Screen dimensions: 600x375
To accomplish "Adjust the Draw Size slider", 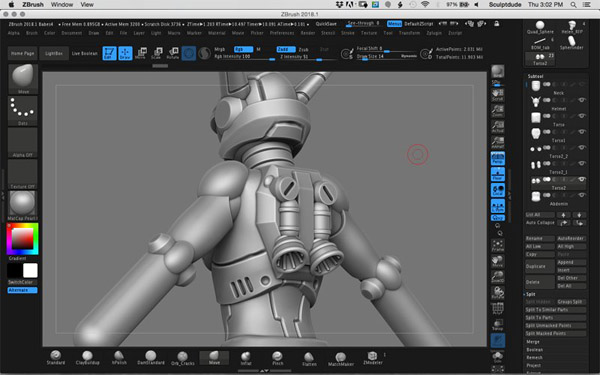I will click(x=387, y=57).
